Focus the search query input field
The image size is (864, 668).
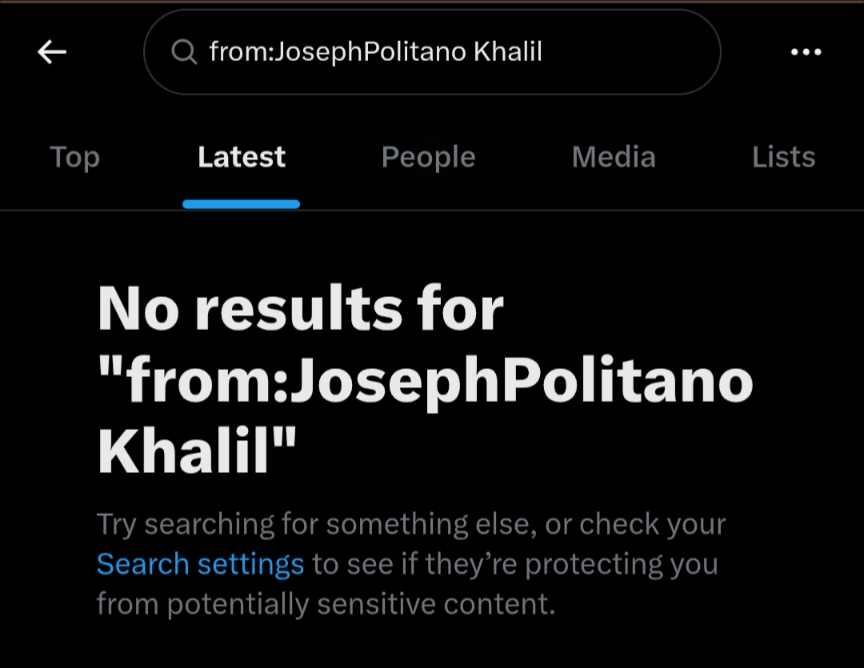(x=430, y=52)
